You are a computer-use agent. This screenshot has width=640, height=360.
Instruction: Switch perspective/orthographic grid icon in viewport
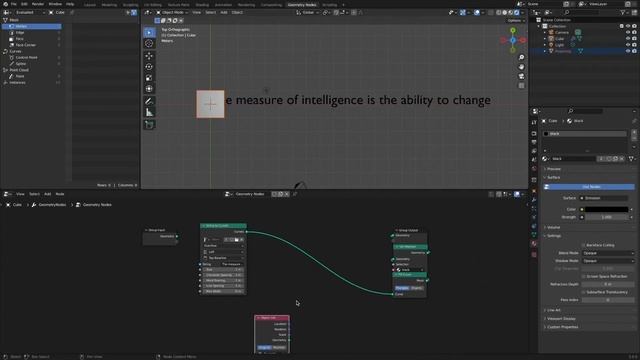[x=521, y=86]
